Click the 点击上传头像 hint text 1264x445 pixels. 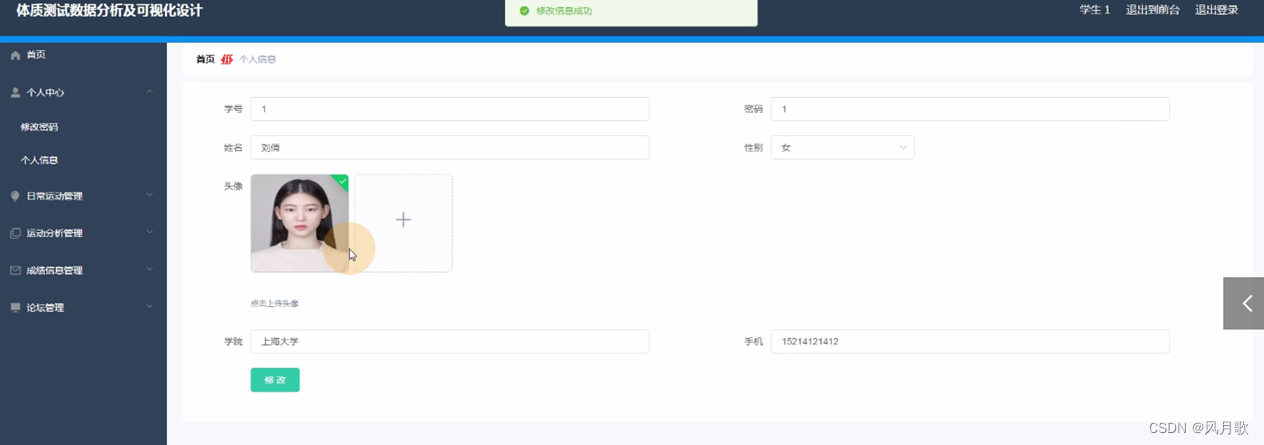[275, 303]
